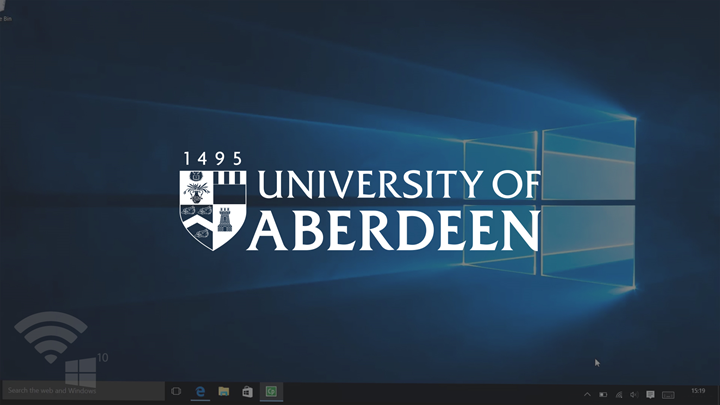Click the battery status tray icon
Image resolution: width=720 pixels, height=405 pixels.
pos(603,394)
